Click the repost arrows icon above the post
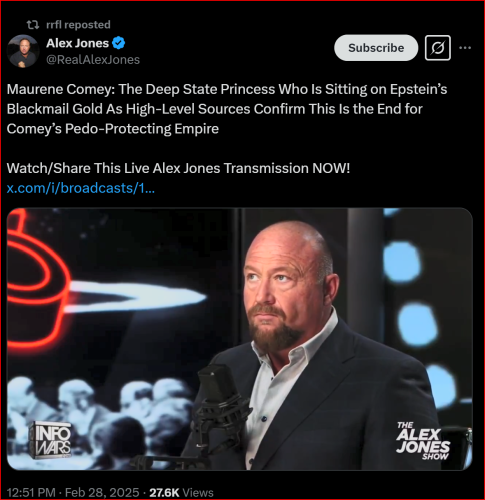485x500 pixels. tap(33, 25)
